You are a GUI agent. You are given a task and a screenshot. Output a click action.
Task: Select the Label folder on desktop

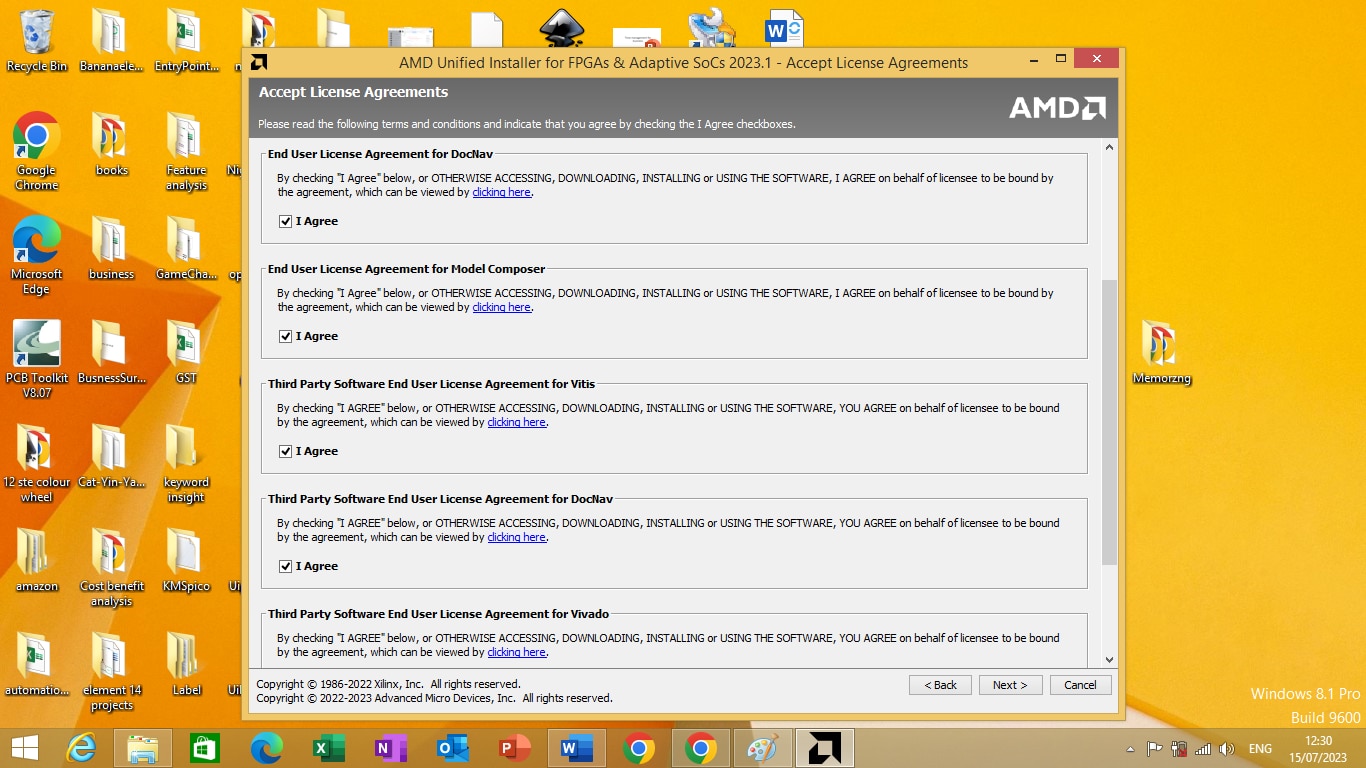pos(186,665)
